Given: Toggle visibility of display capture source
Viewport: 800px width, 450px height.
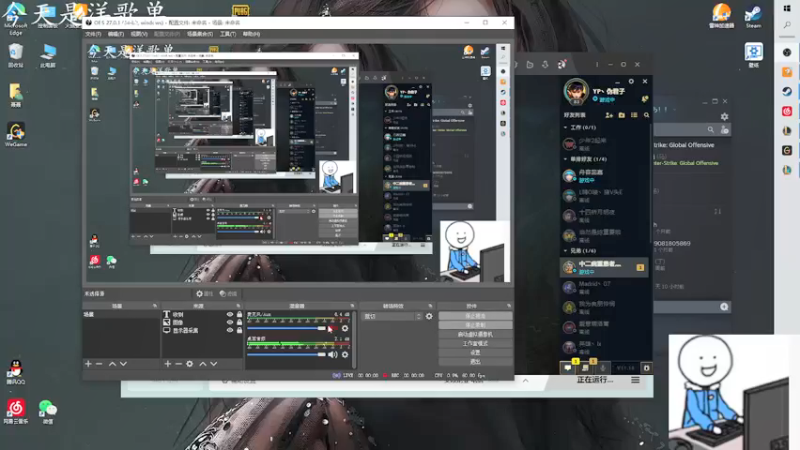Looking at the screenshot, I should click(x=230, y=330).
